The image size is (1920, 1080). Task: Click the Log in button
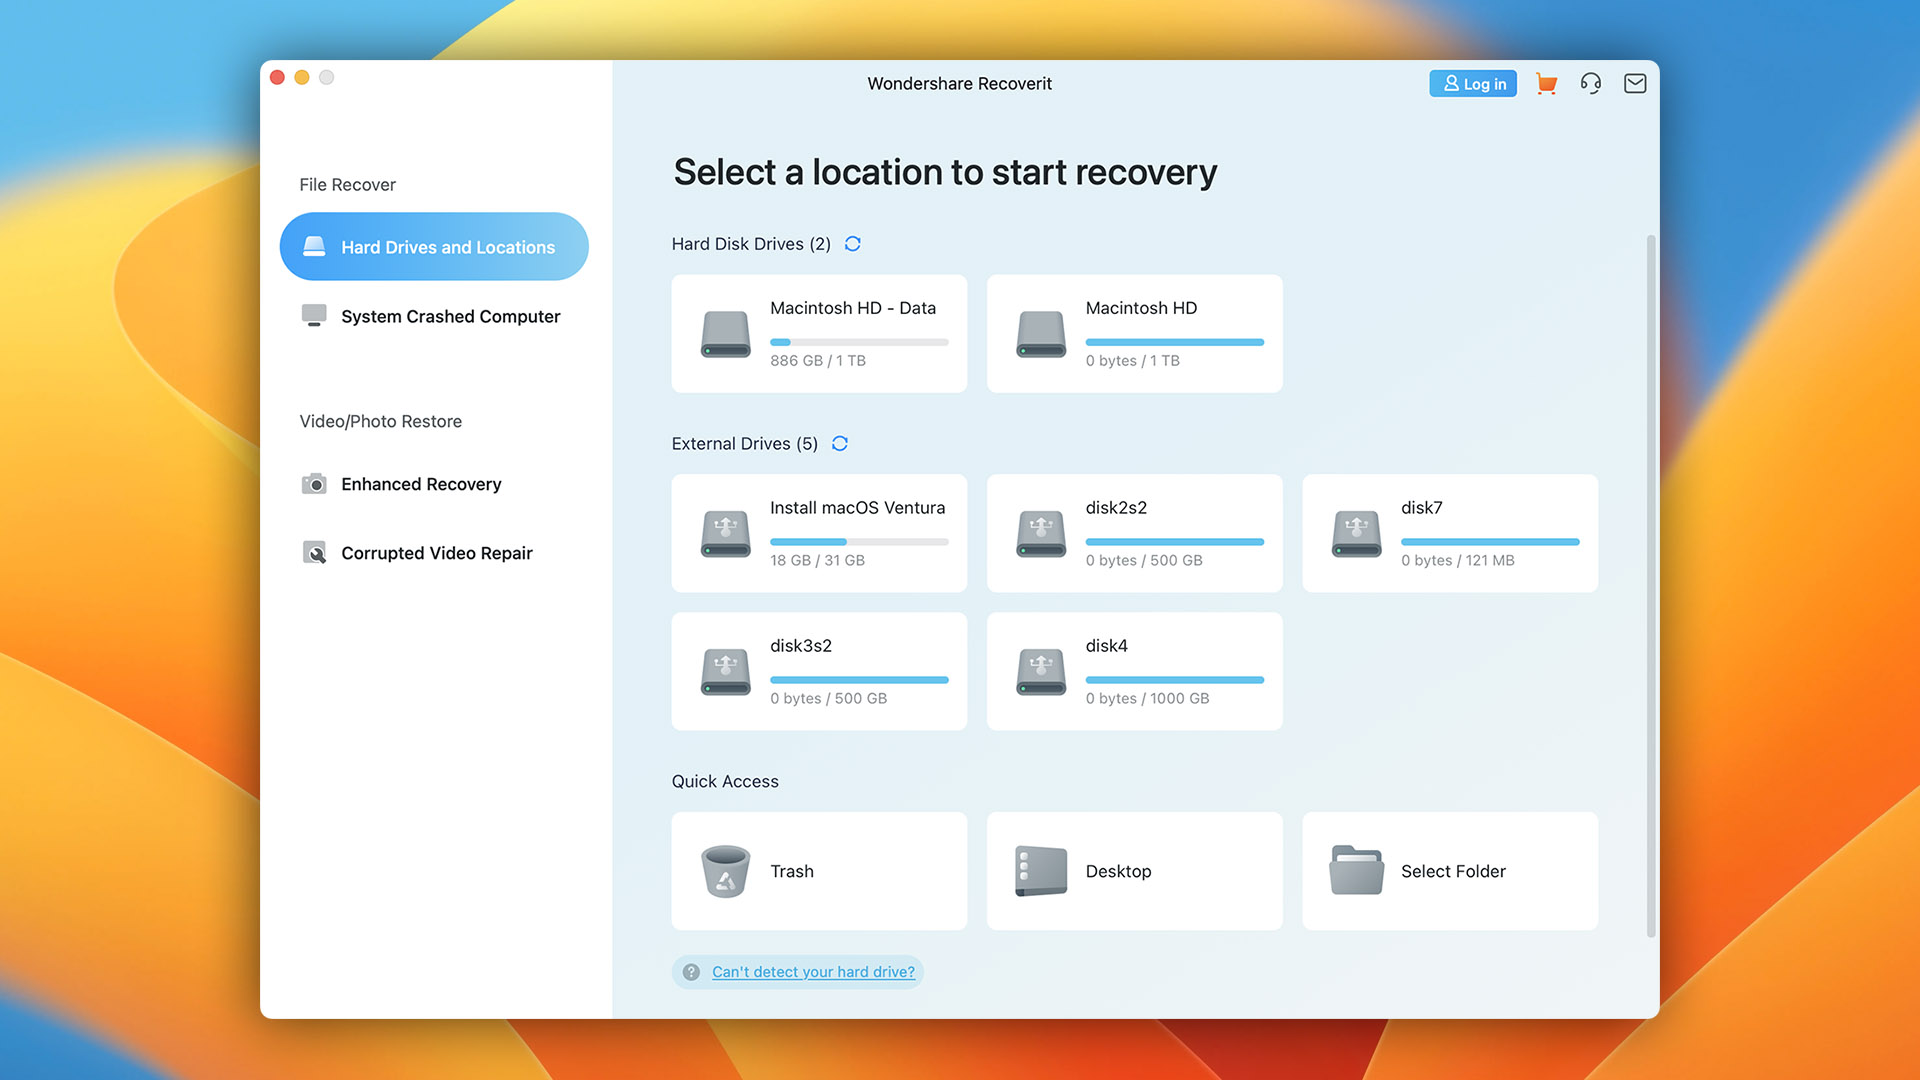coord(1473,84)
